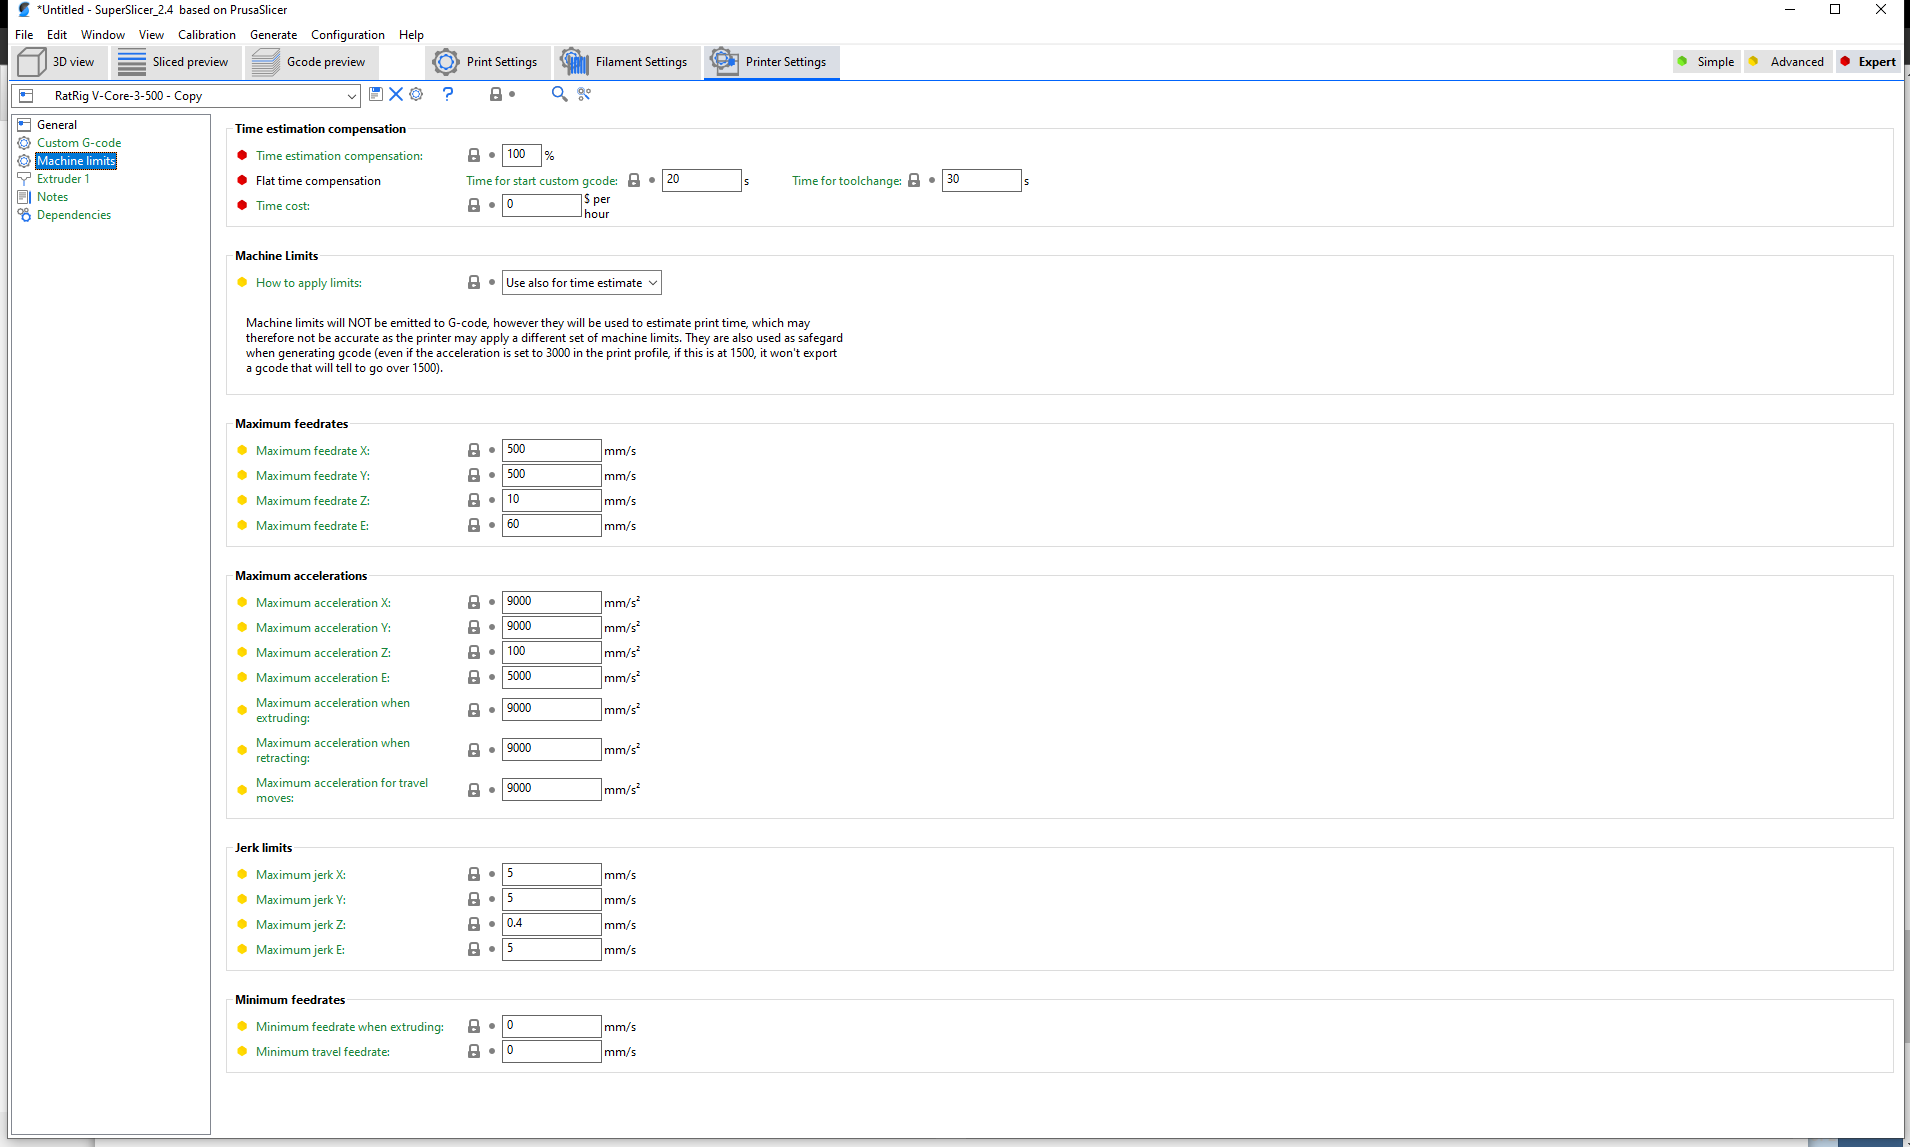This screenshot has width=1910, height=1147.
Task: Open the settings search magnifier
Action: coord(559,94)
